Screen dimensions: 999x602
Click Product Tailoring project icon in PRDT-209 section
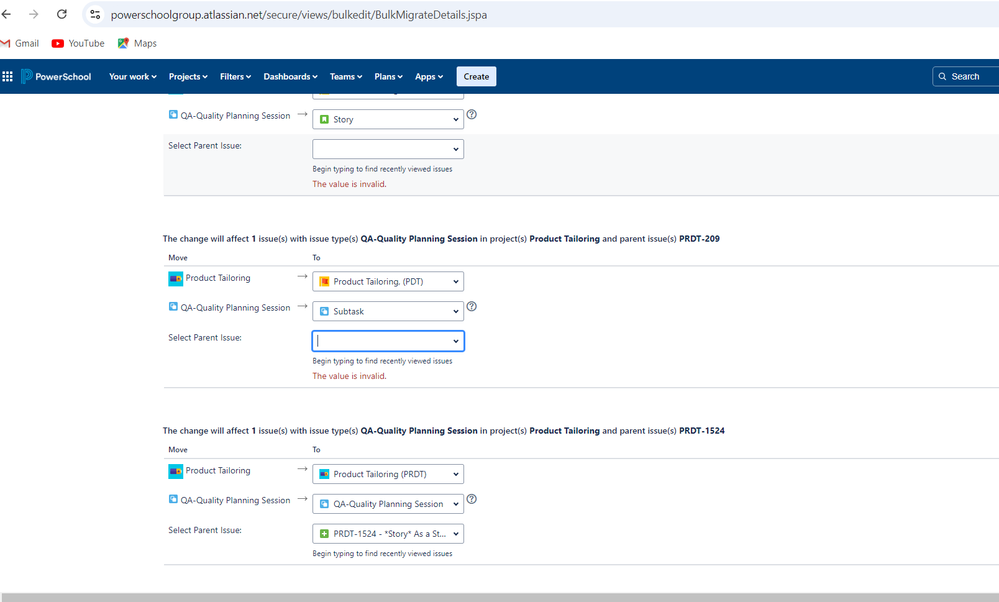(175, 278)
